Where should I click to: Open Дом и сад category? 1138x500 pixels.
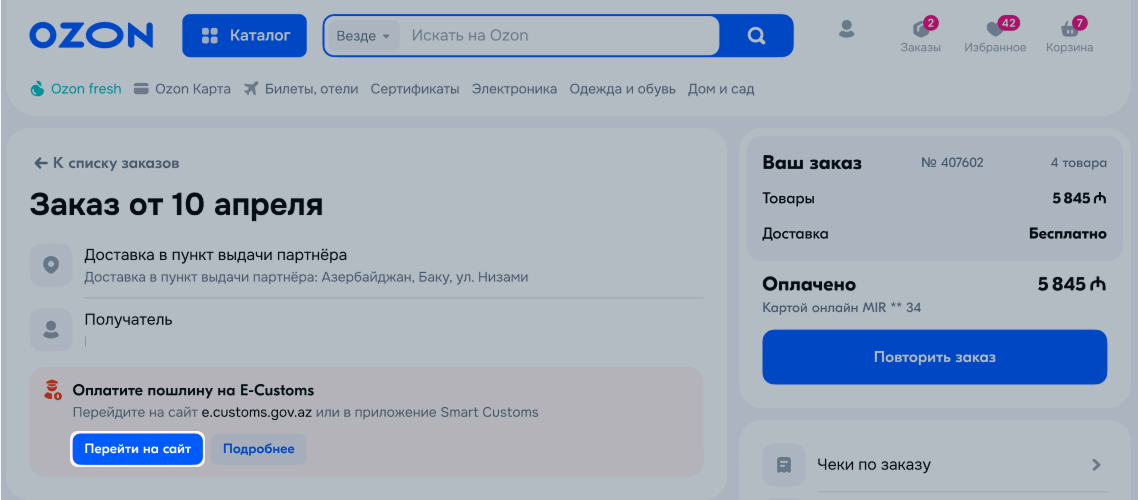point(721,89)
